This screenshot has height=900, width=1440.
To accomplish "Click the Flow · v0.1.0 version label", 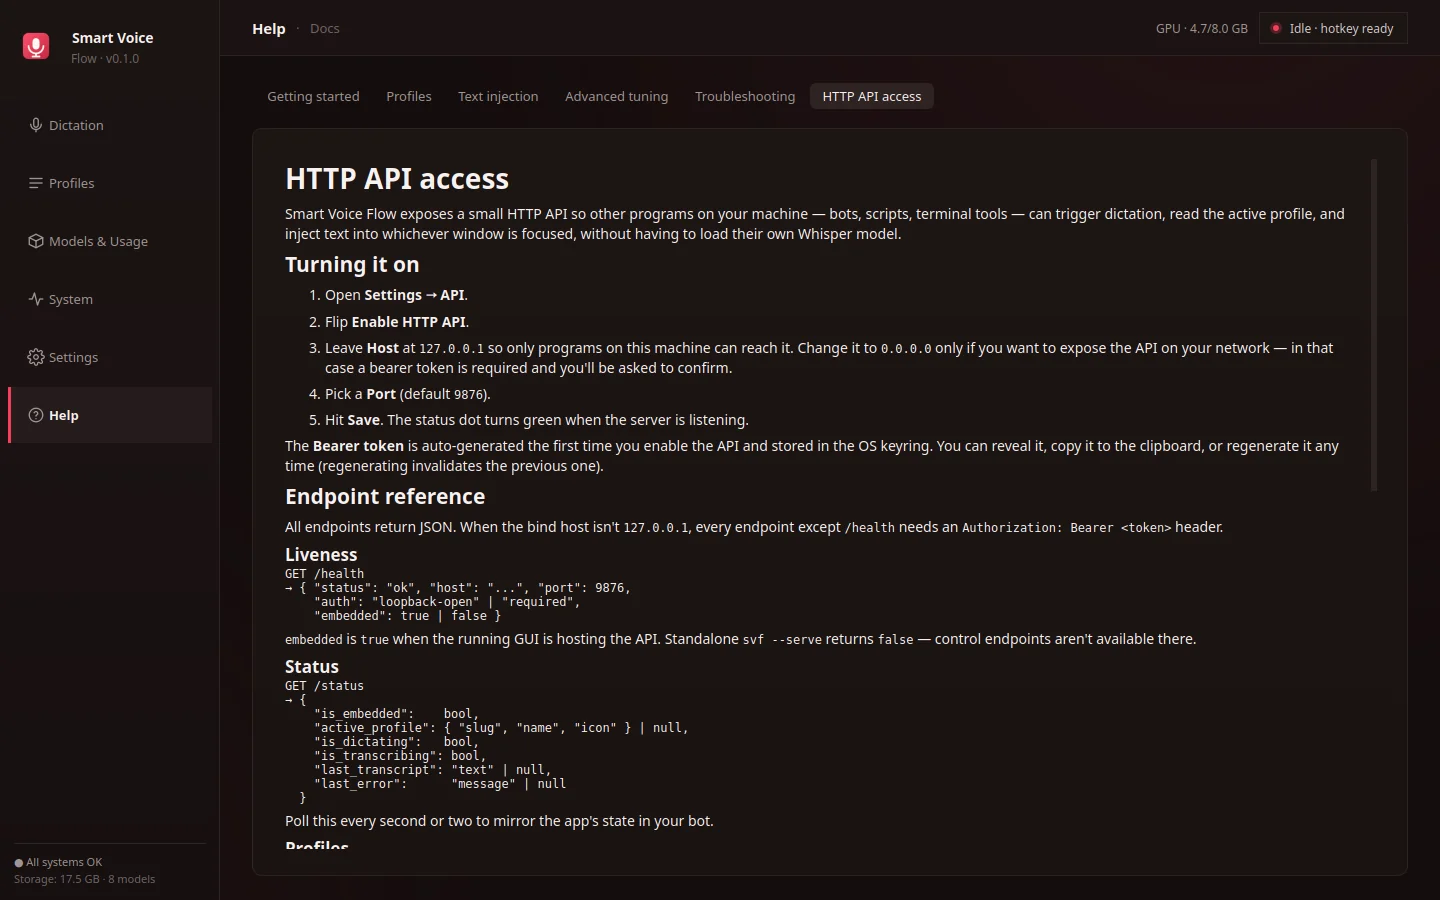I will click(105, 58).
